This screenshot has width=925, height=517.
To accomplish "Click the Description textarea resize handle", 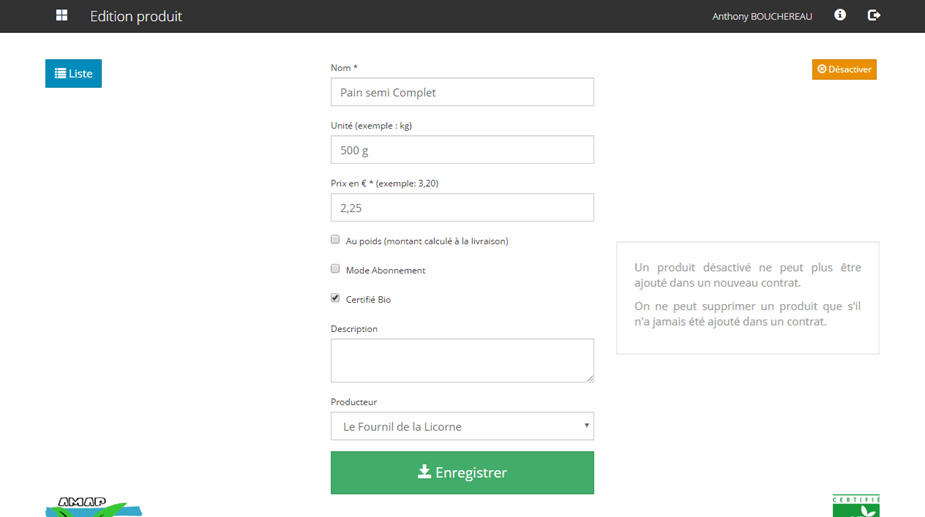I will (x=589, y=378).
